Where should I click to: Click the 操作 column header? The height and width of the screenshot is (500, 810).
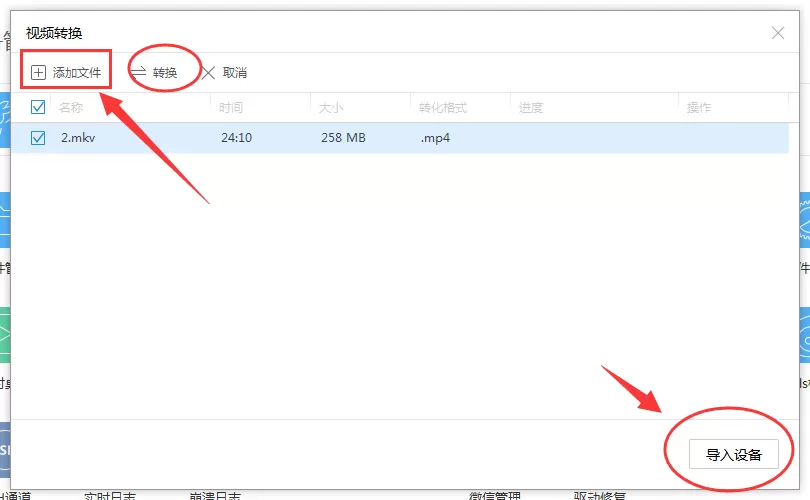tap(699, 107)
